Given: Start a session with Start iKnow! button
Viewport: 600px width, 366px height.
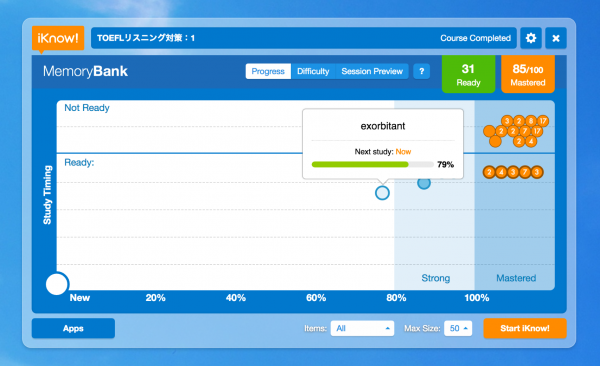Looking at the screenshot, I should [525, 328].
